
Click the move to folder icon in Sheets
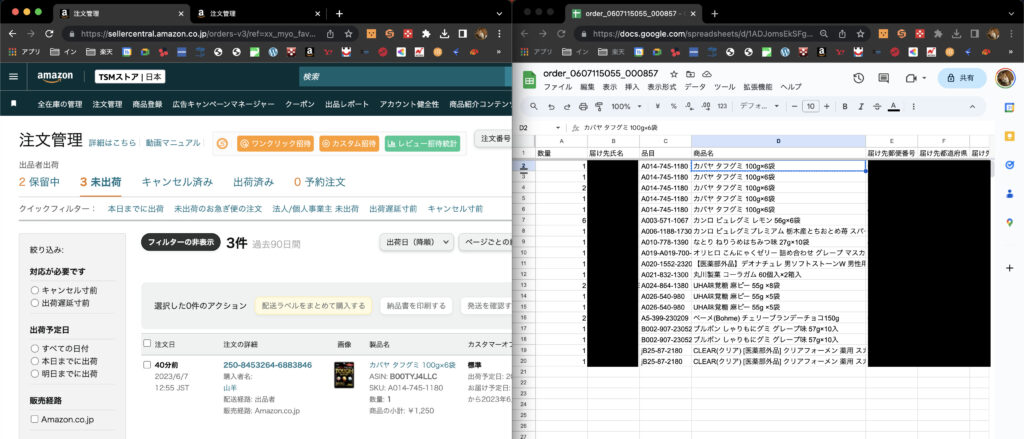[x=690, y=74]
